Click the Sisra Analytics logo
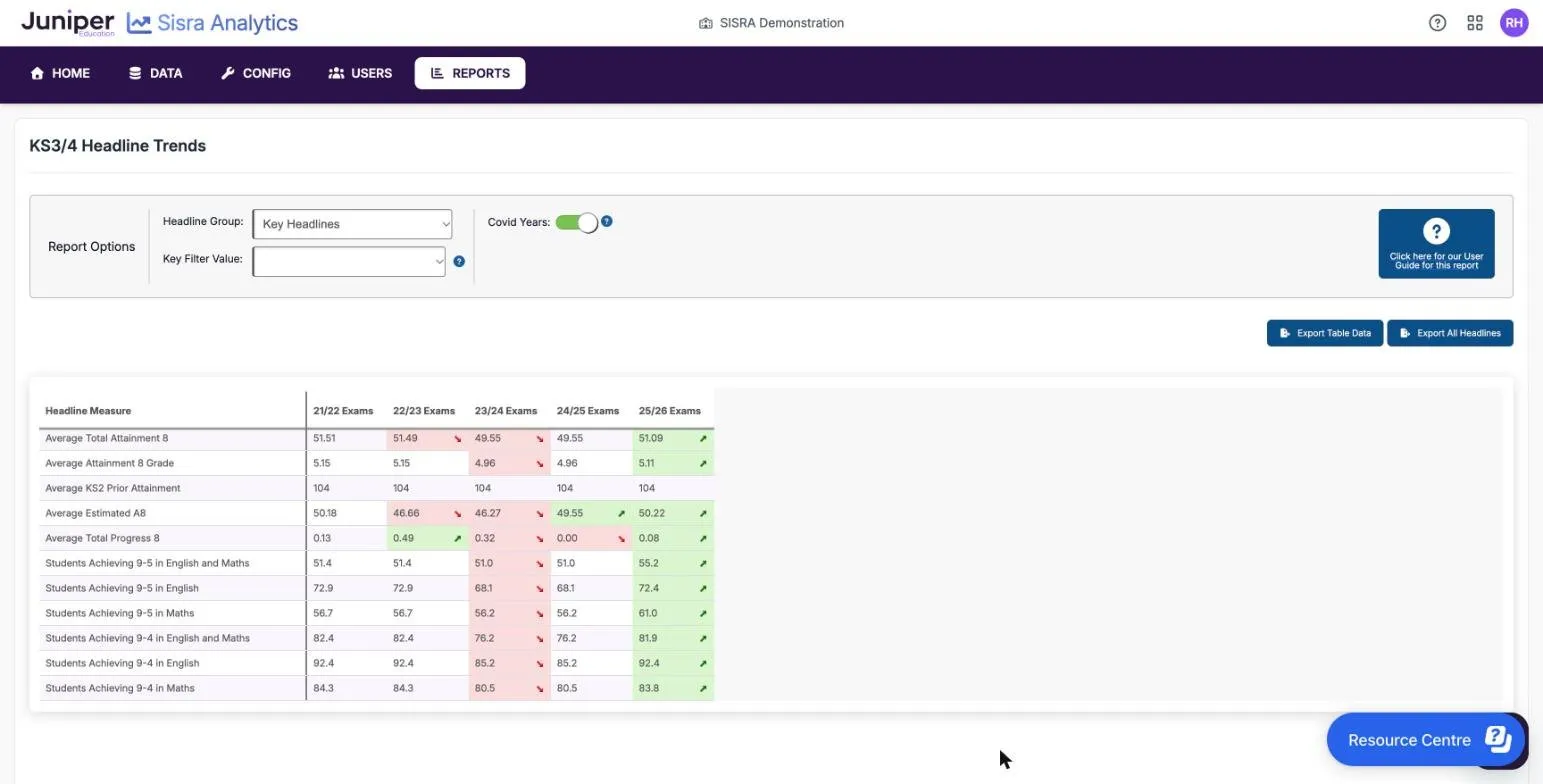The image size is (1543, 784). pyautogui.click(x=212, y=23)
